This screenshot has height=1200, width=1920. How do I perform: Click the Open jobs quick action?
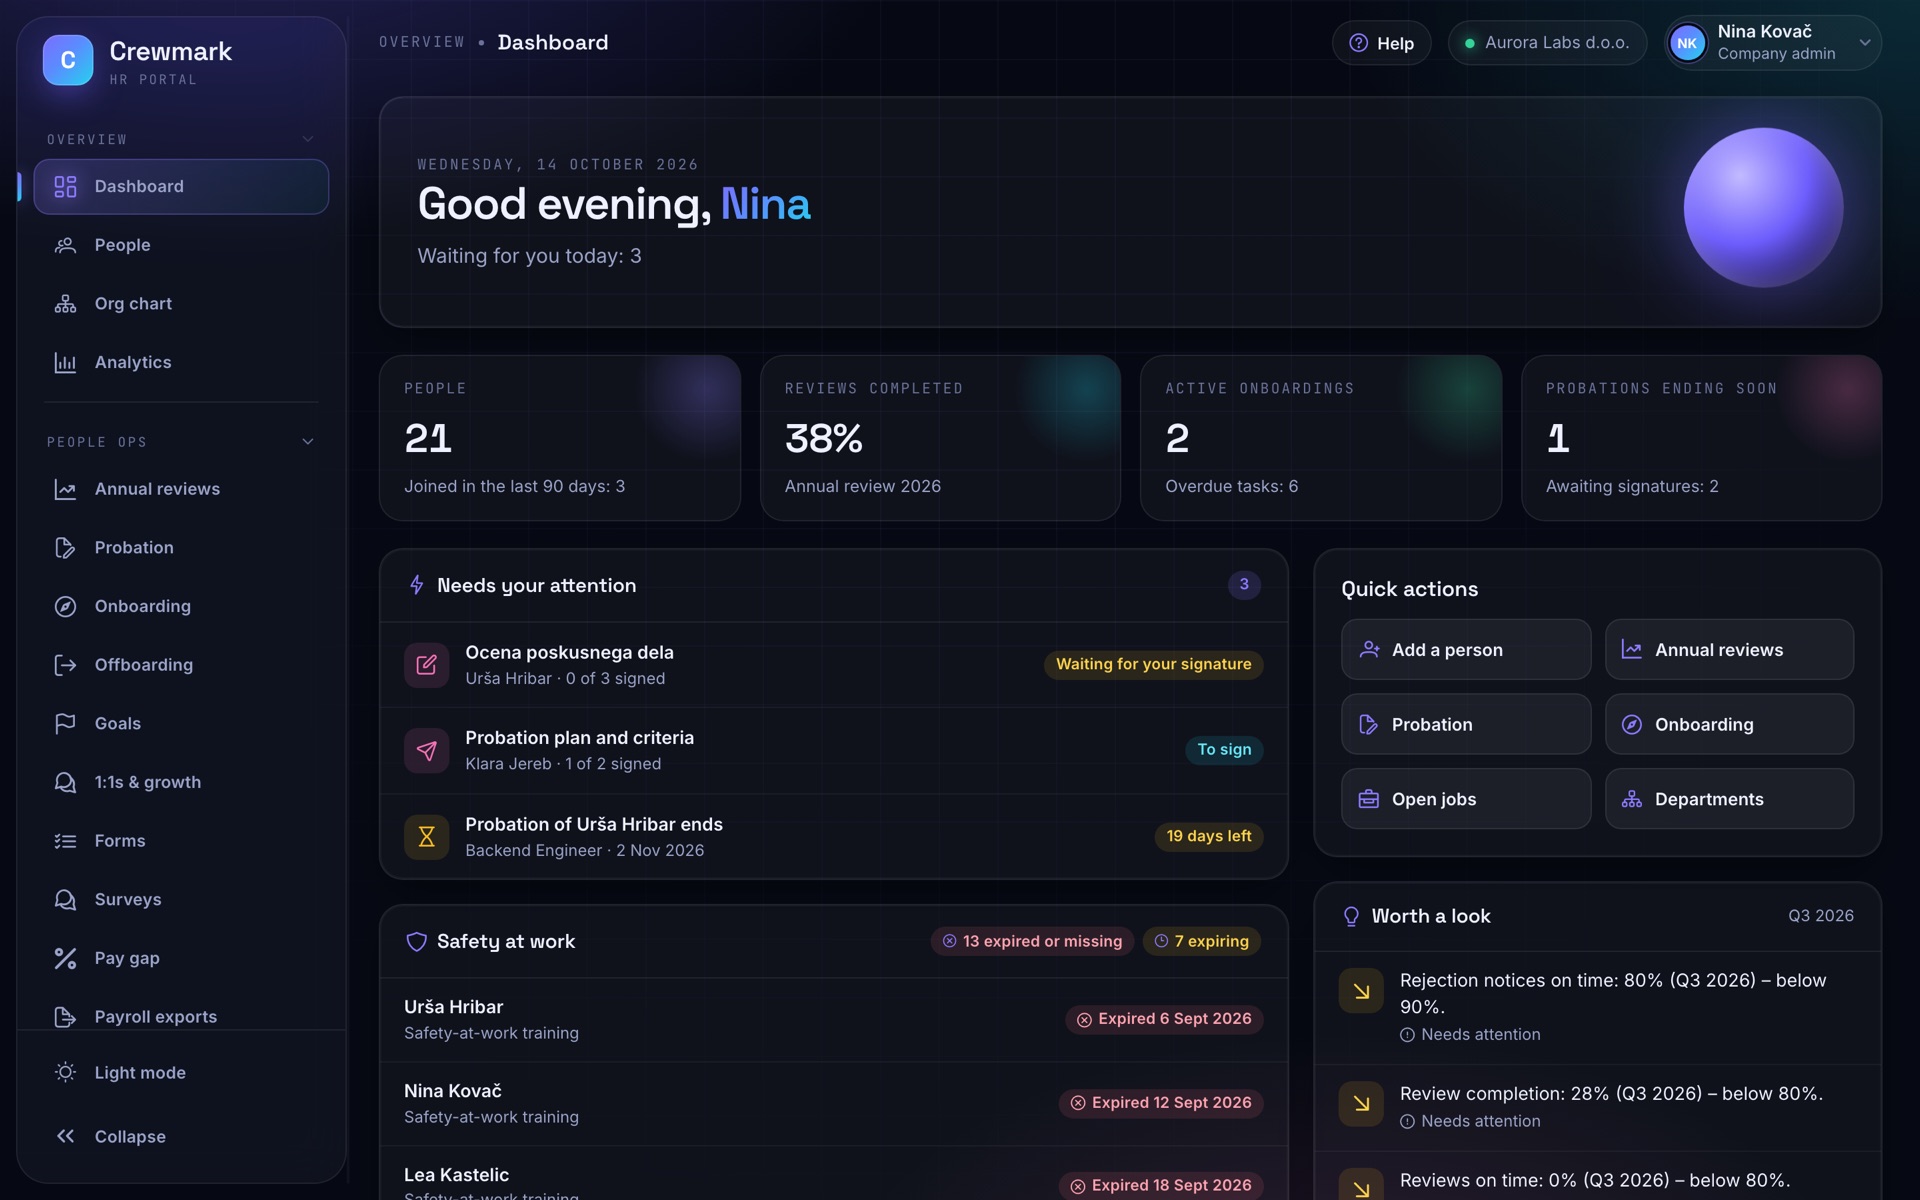[x=1466, y=799]
